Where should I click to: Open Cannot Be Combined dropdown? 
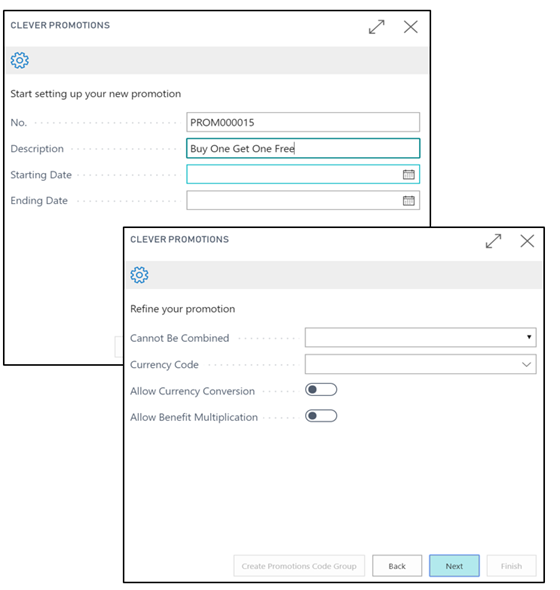click(420, 337)
